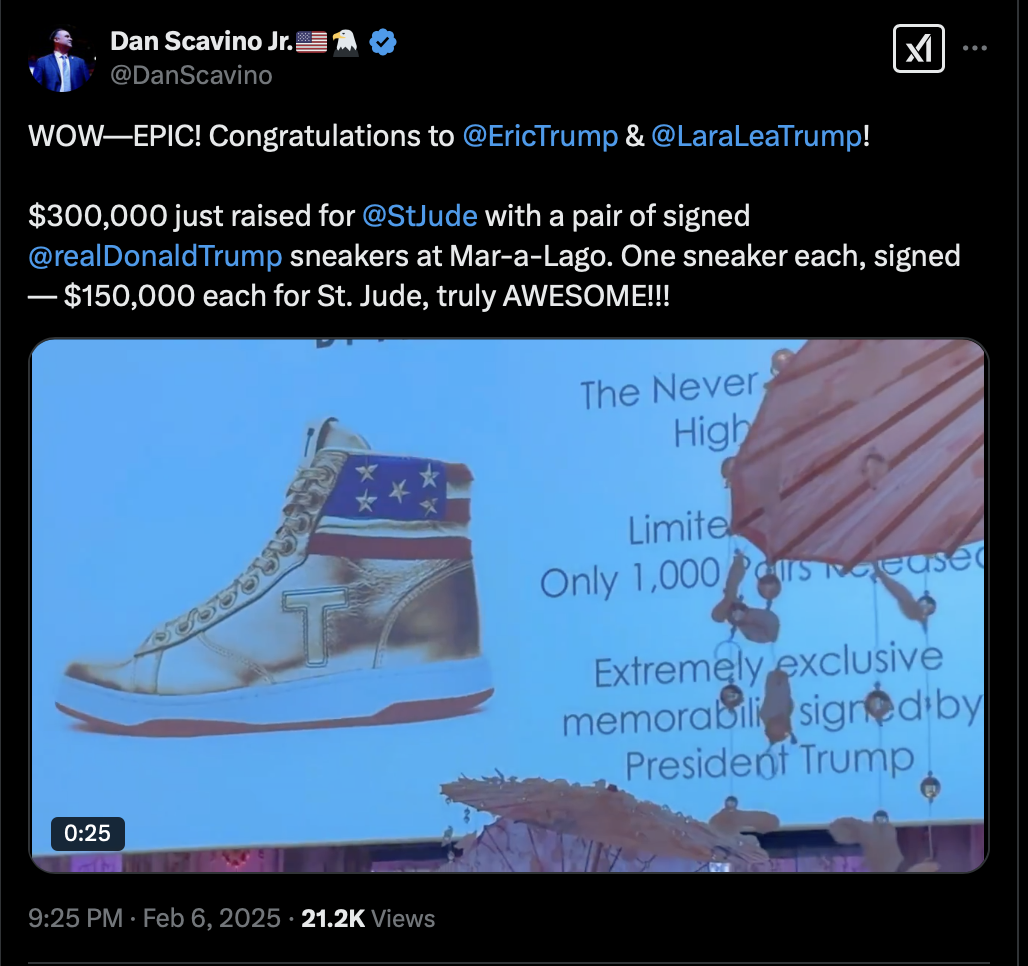
Task: Click the President Trump text in video
Action: (770, 763)
